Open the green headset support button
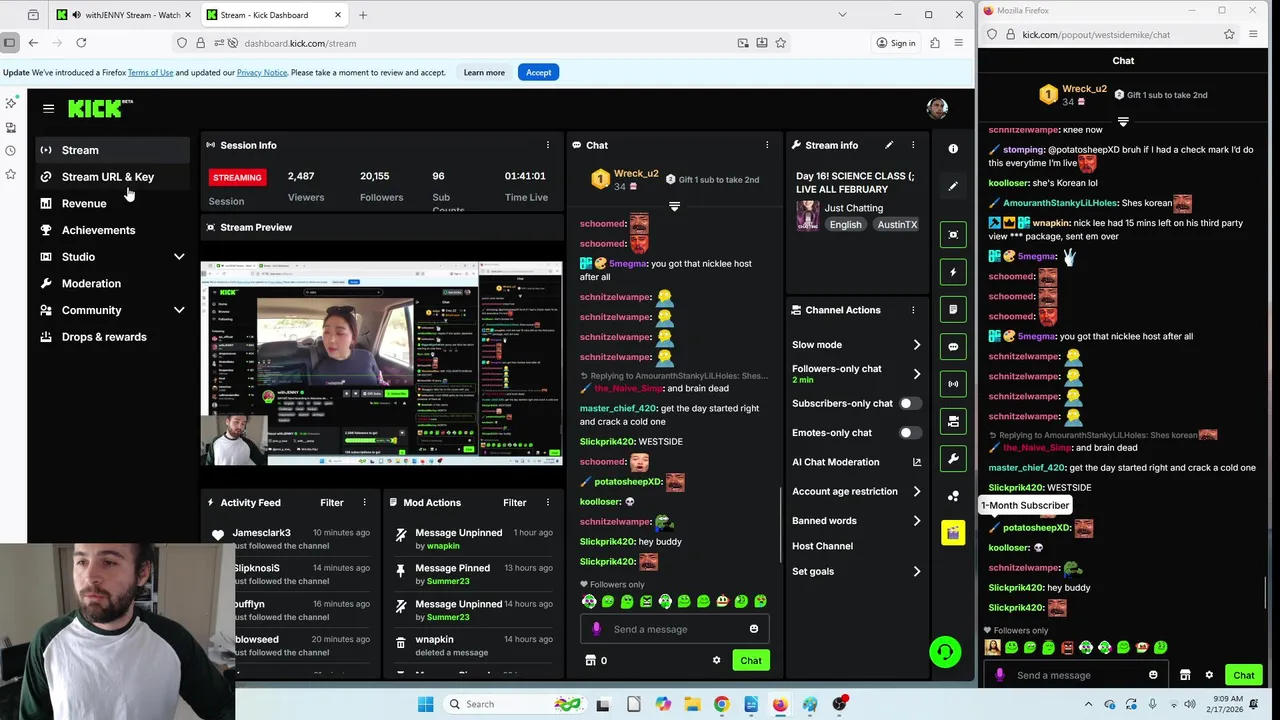Viewport: 1280px width, 720px height. point(945,652)
